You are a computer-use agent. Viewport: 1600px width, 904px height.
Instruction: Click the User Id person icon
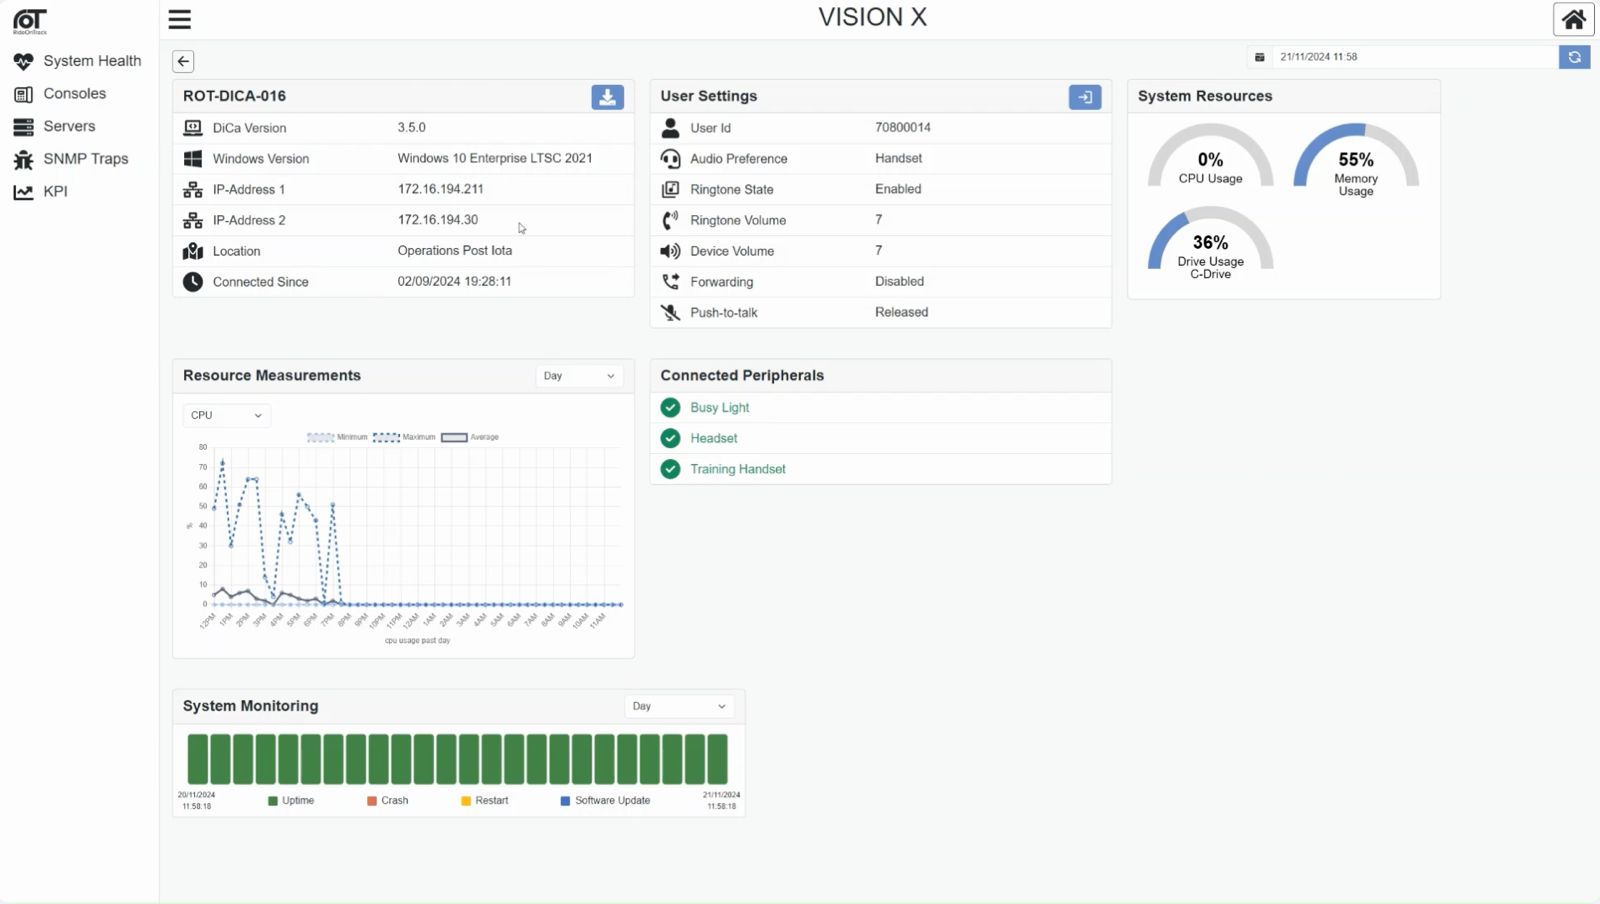click(671, 128)
